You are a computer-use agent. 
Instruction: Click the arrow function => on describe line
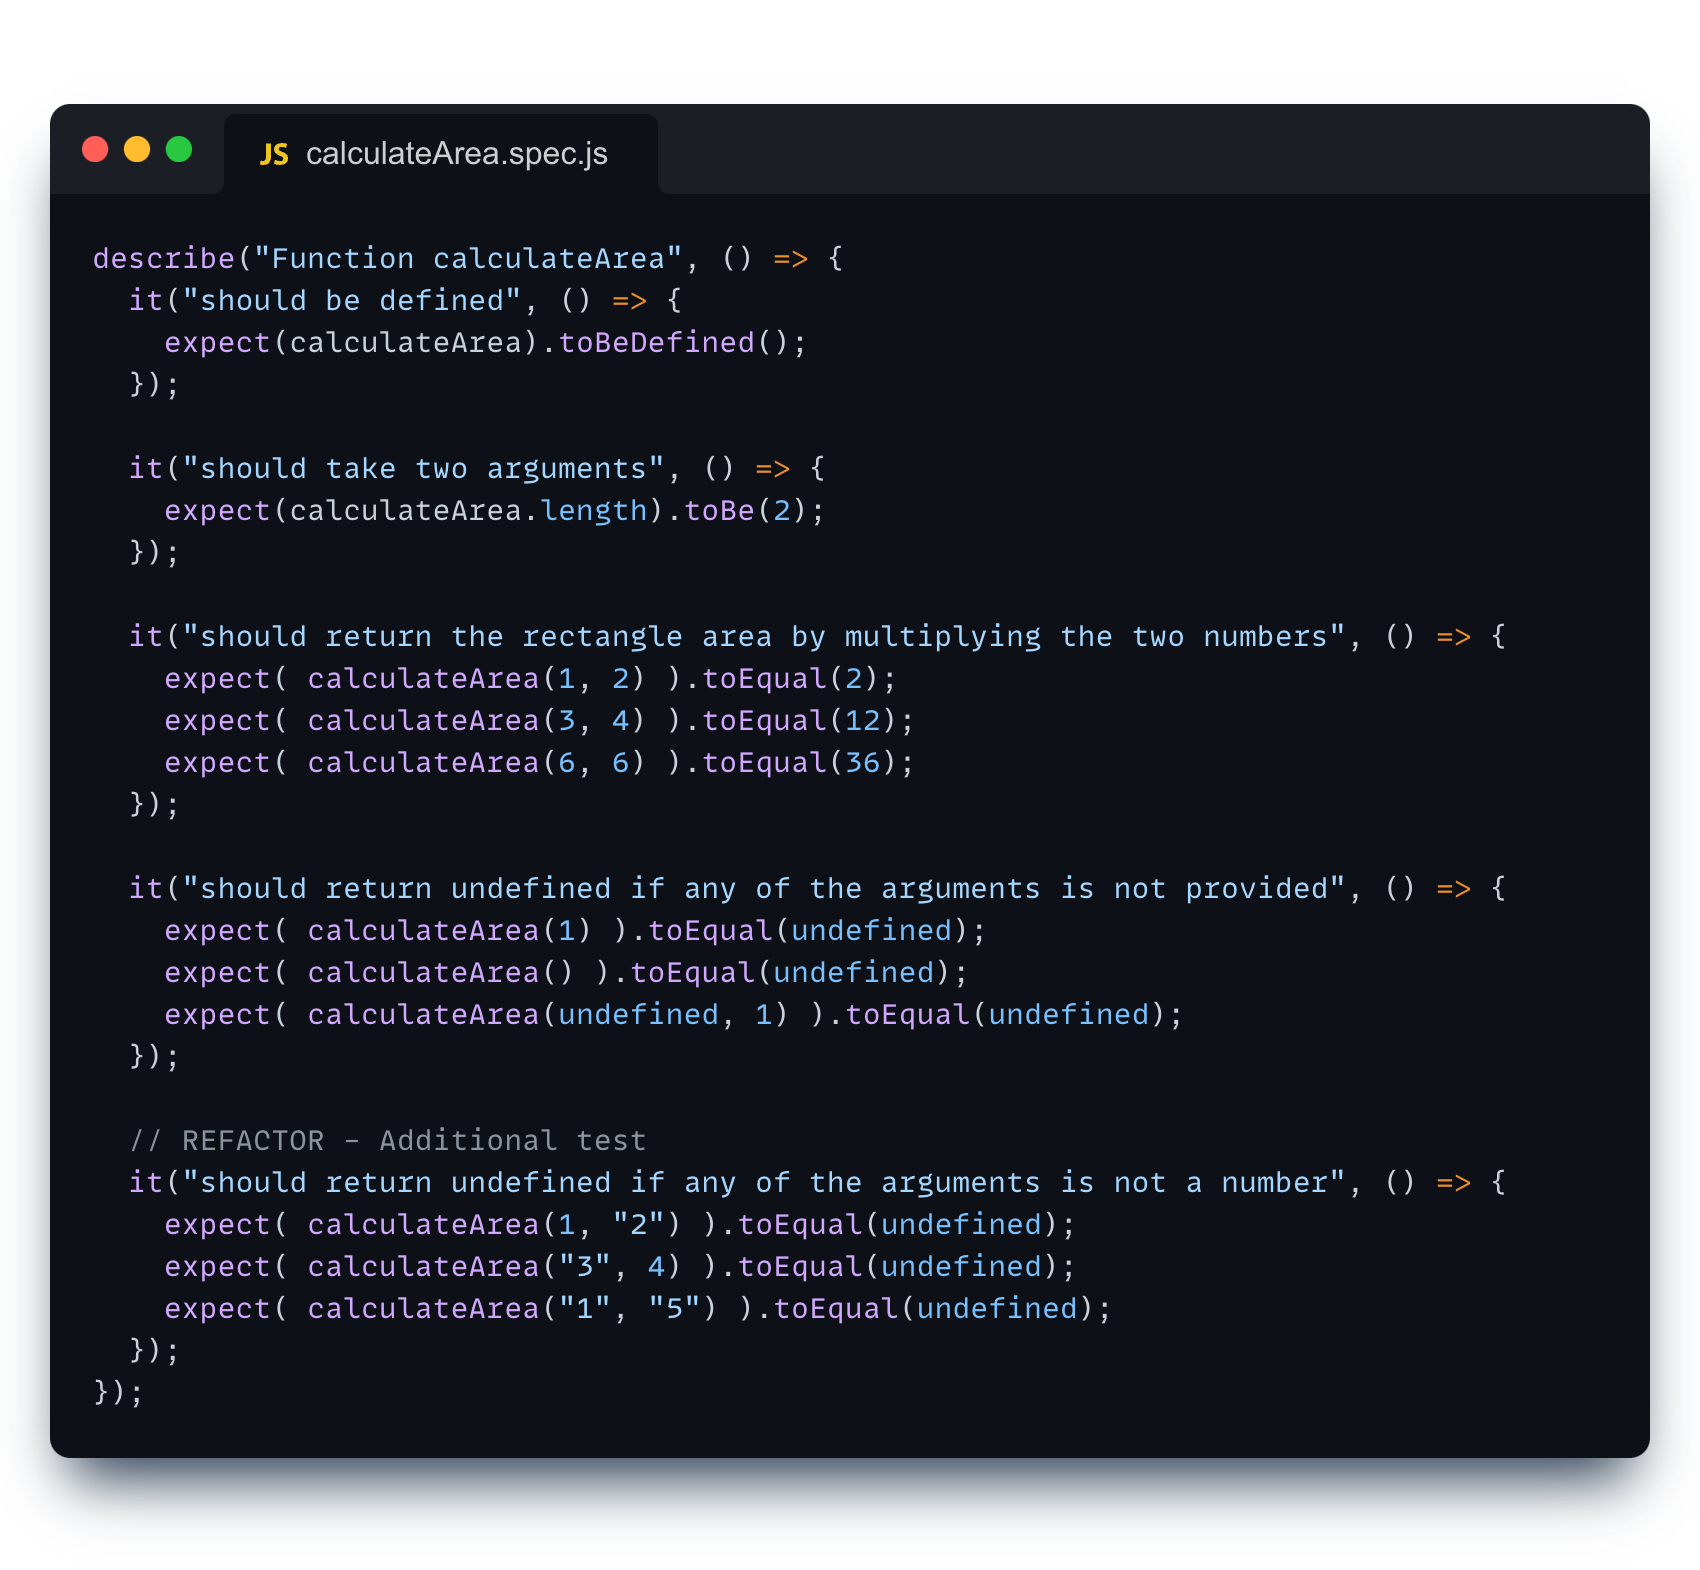coord(790,258)
